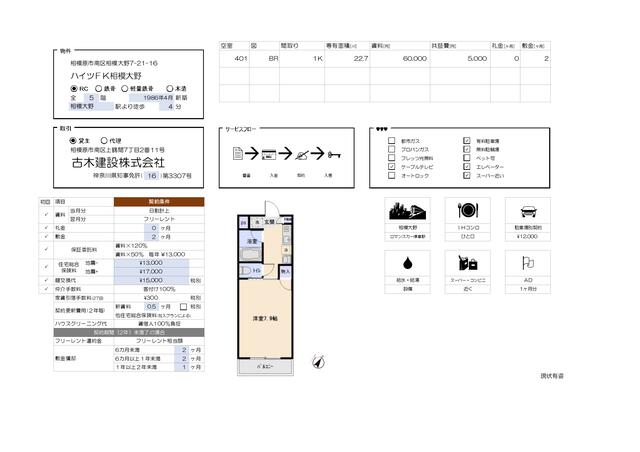Select the 代理 transaction radio button
Screen dimensions: 640x452
pyautogui.click(x=104, y=140)
